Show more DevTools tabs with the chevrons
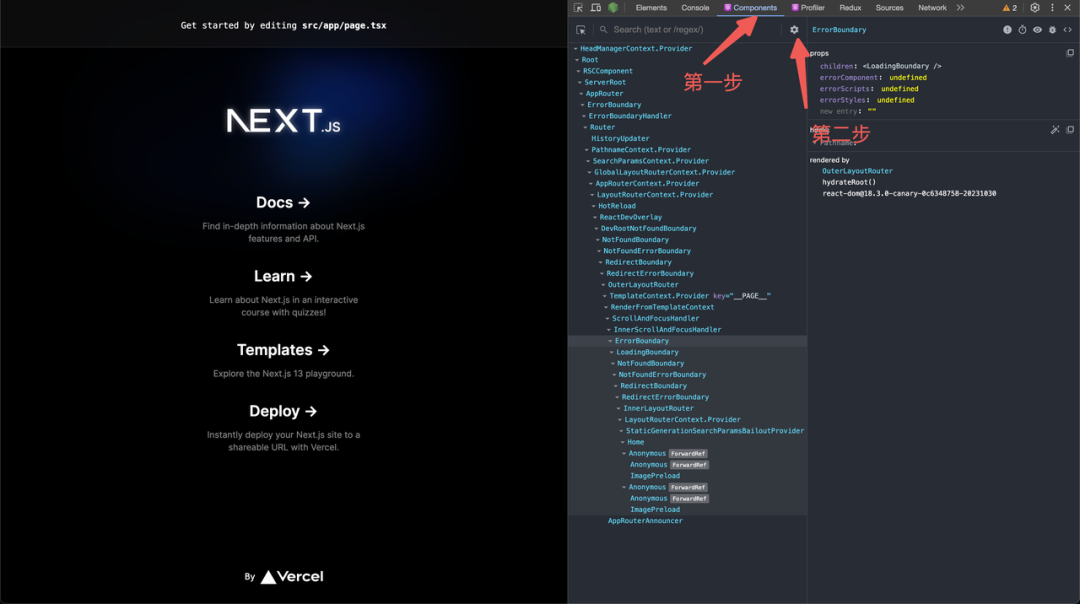 960,8
